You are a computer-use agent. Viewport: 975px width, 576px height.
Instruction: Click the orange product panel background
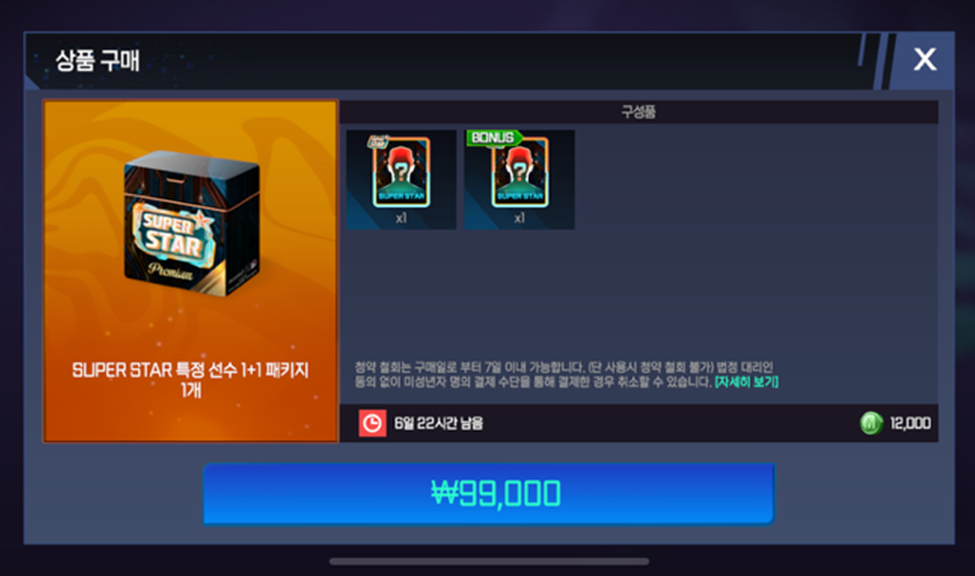[190, 323]
